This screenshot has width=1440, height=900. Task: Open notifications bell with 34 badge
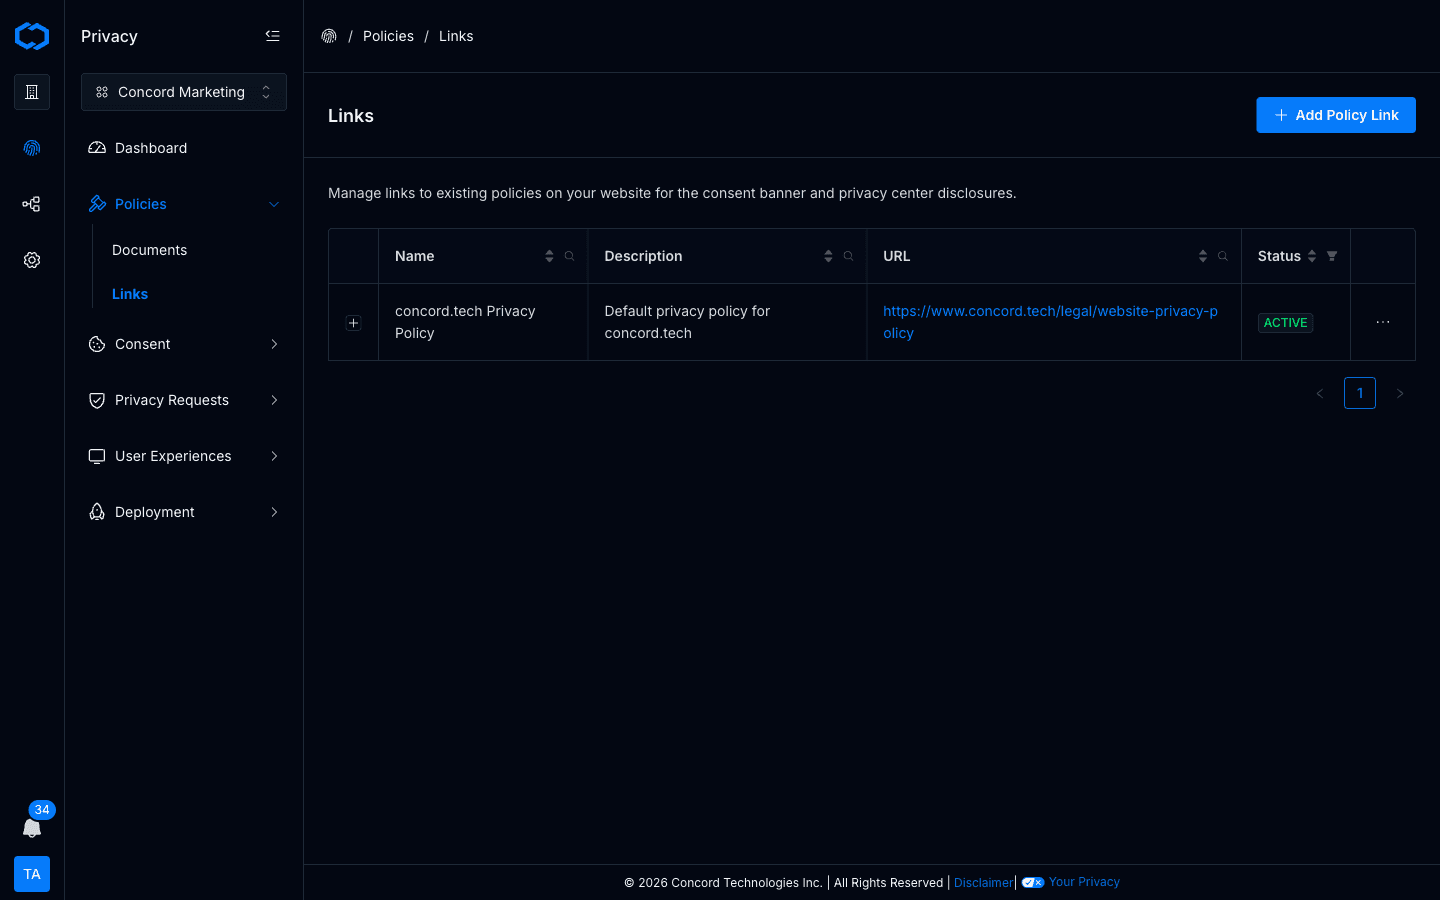[x=32, y=828]
